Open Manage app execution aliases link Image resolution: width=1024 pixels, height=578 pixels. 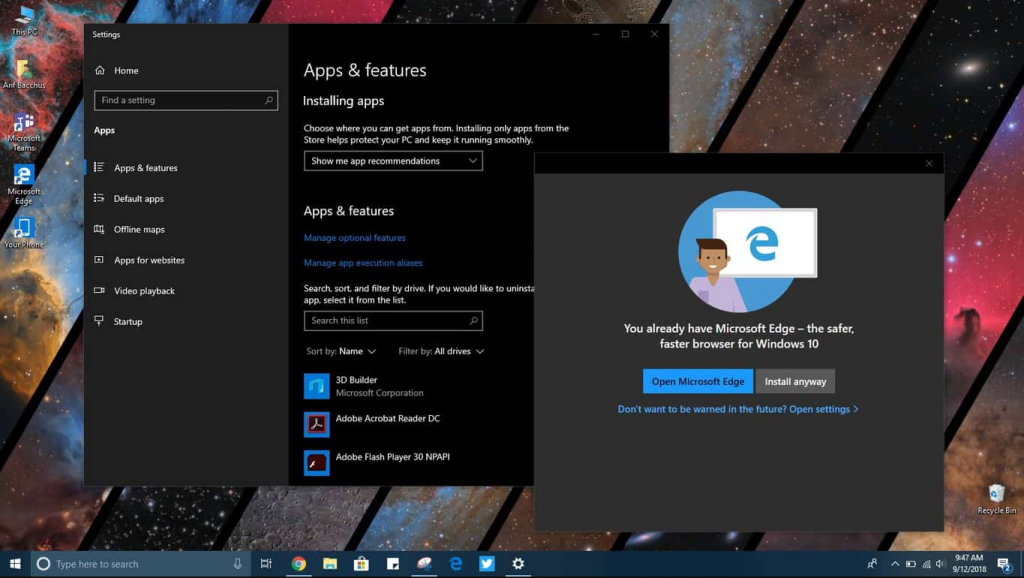click(x=363, y=263)
